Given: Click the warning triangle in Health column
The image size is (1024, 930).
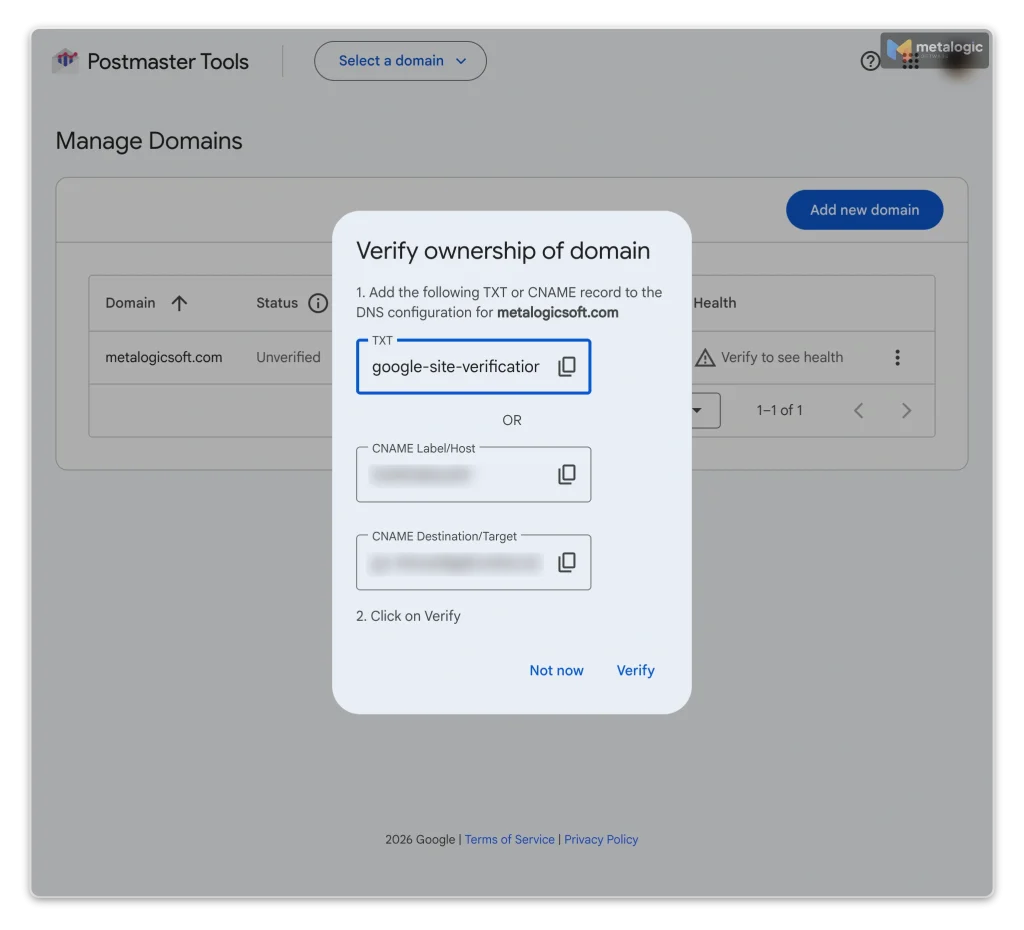Looking at the screenshot, I should 705,357.
